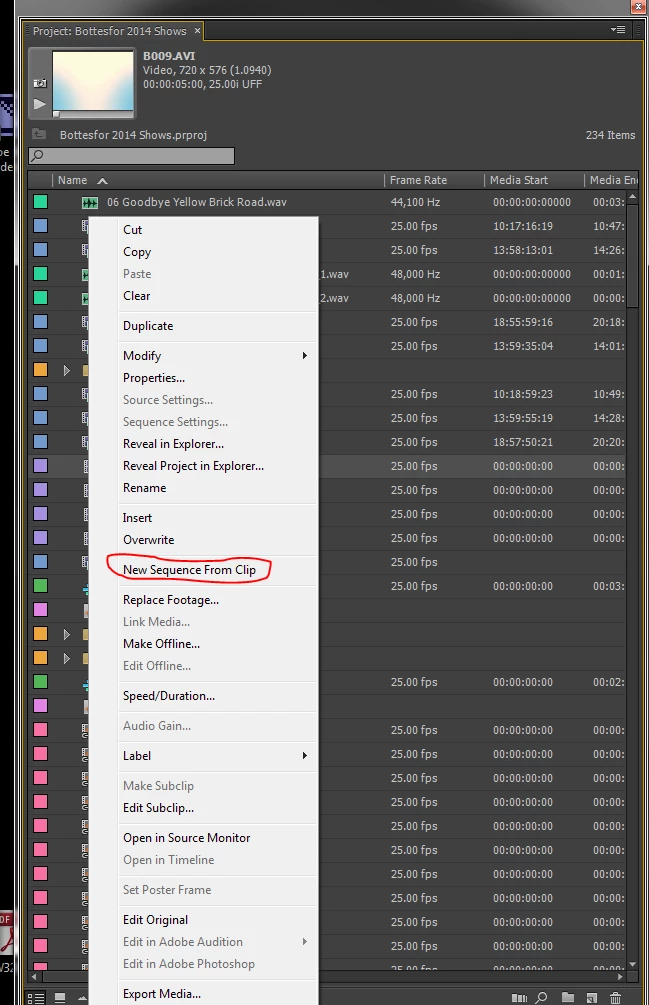This screenshot has width=649, height=1005.
Task: Switch to List View at panel bottom
Action: click(x=36, y=998)
